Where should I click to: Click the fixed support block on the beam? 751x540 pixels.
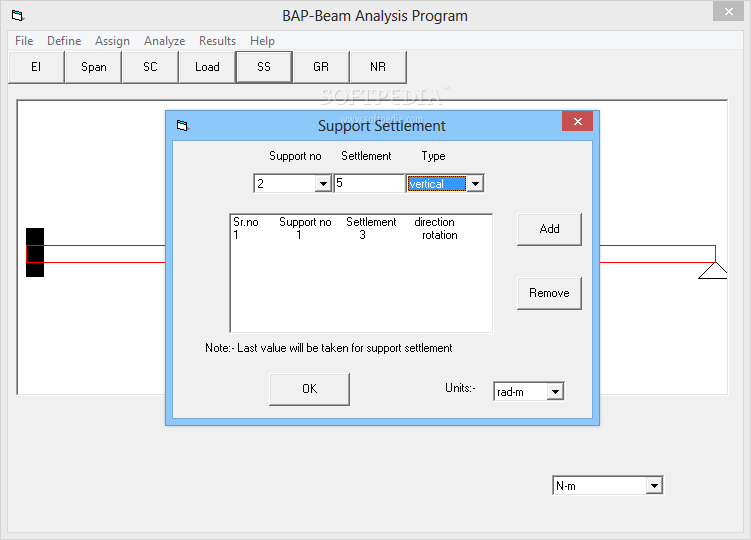point(35,253)
